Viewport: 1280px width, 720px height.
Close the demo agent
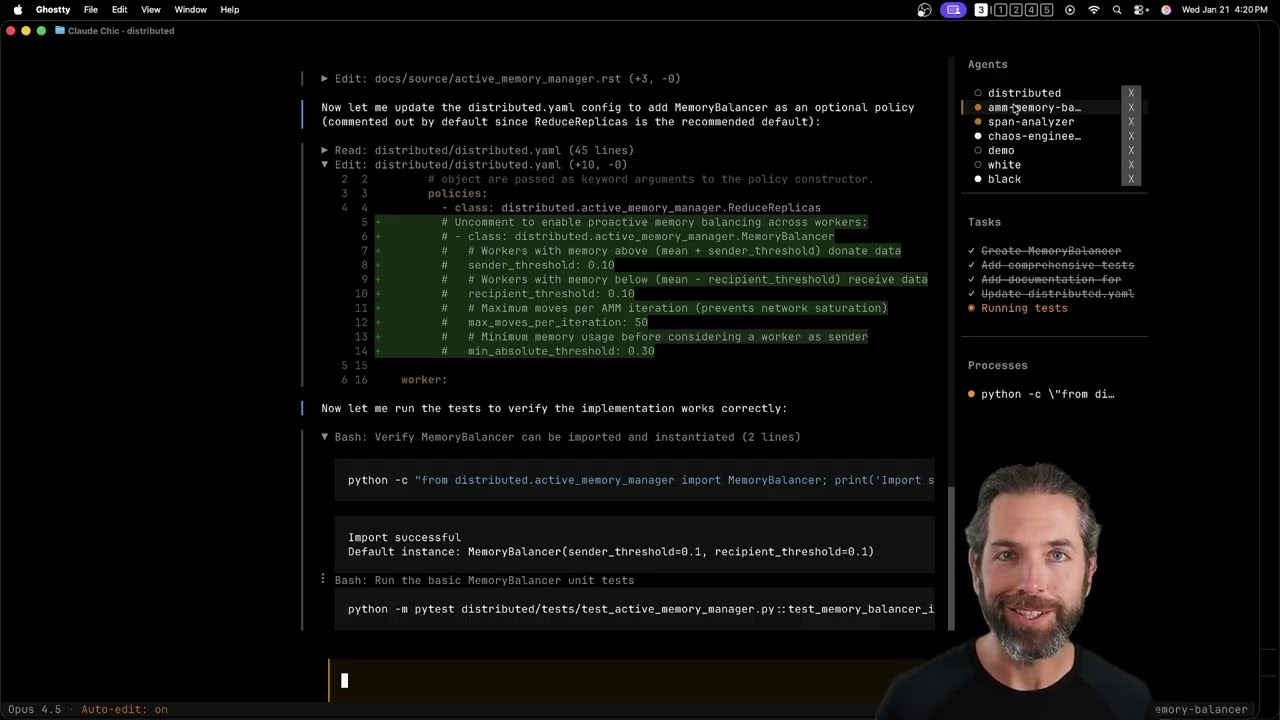click(1131, 150)
